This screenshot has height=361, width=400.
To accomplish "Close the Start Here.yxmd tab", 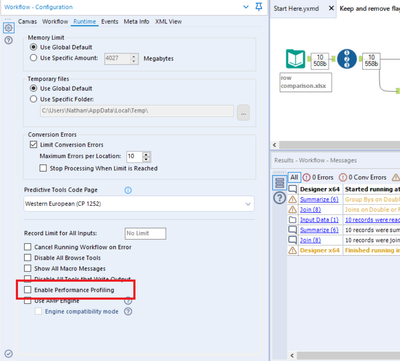I will pyautogui.click(x=331, y=8).
